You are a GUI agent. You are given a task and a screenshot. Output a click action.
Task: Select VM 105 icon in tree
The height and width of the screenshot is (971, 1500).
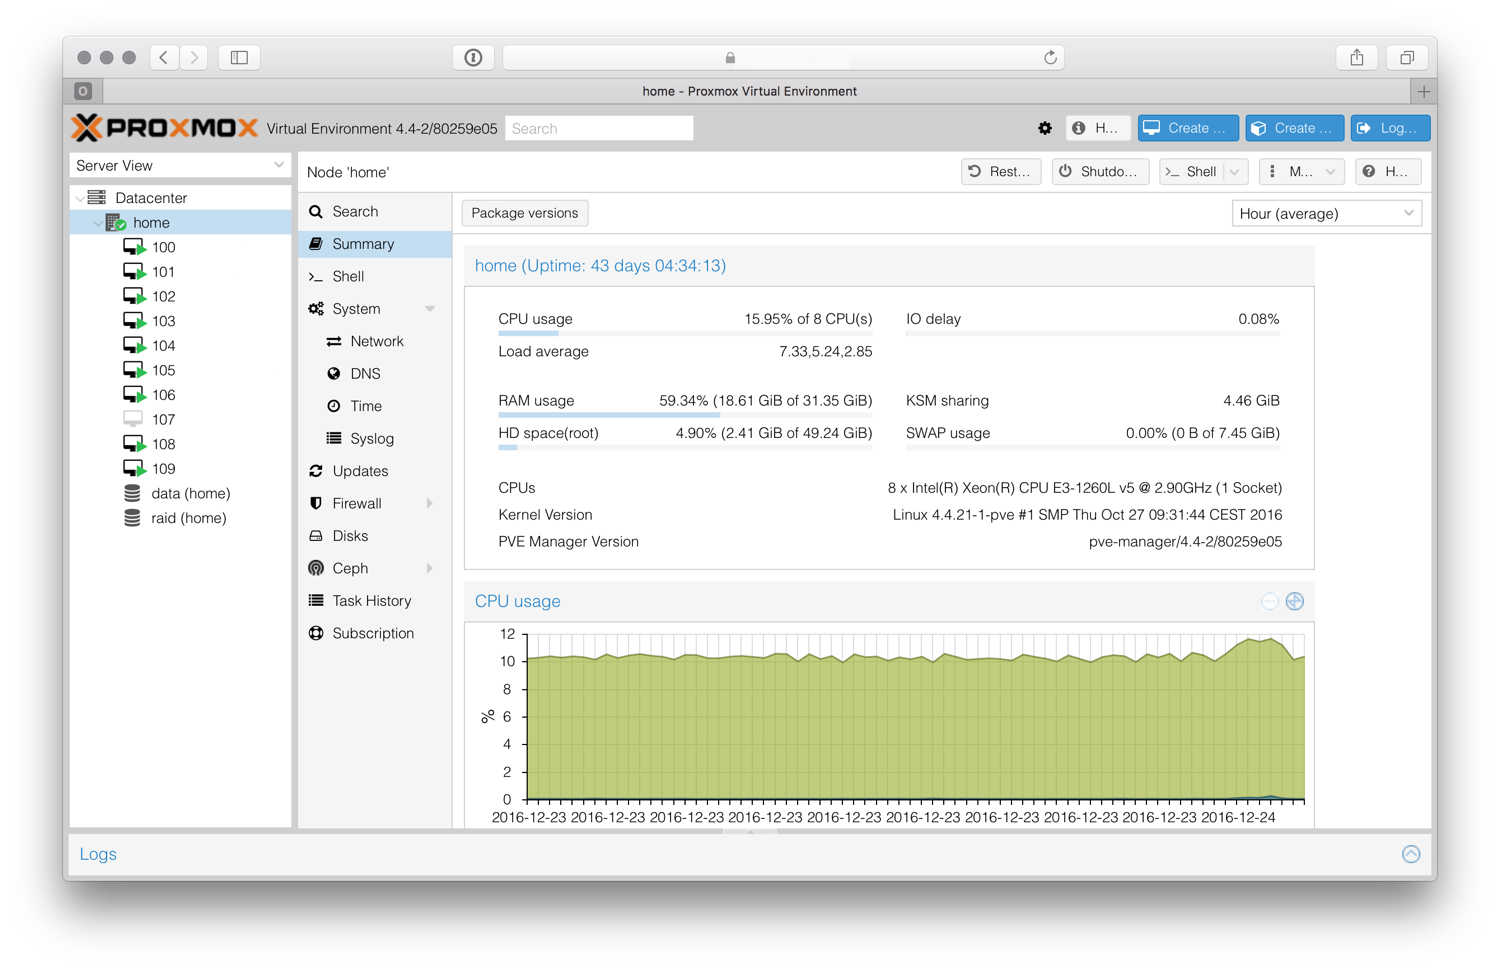[134, 370]
